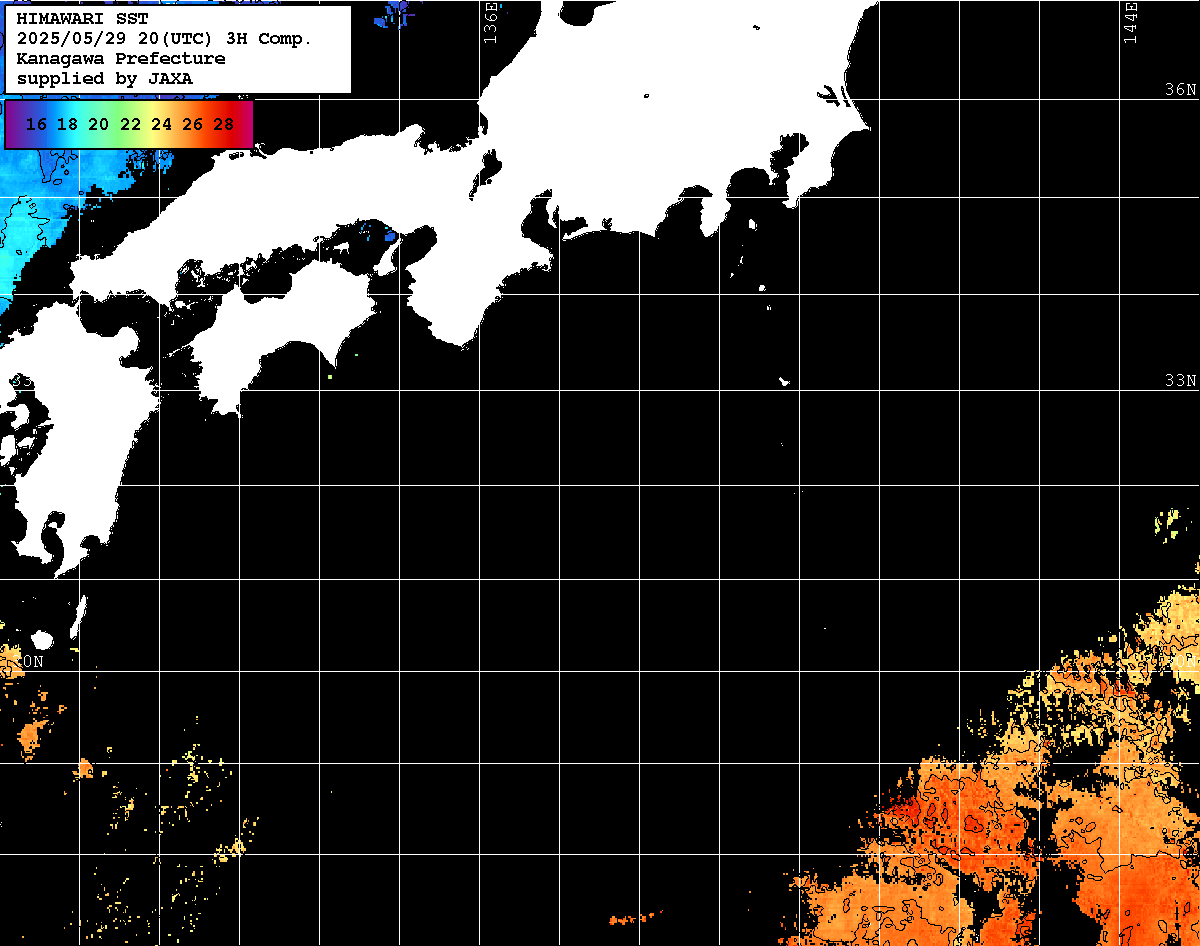Pick the 16 value on the color scale
Image resolution: width=1200 pixels, height=946 pixels.
(37, 124)
